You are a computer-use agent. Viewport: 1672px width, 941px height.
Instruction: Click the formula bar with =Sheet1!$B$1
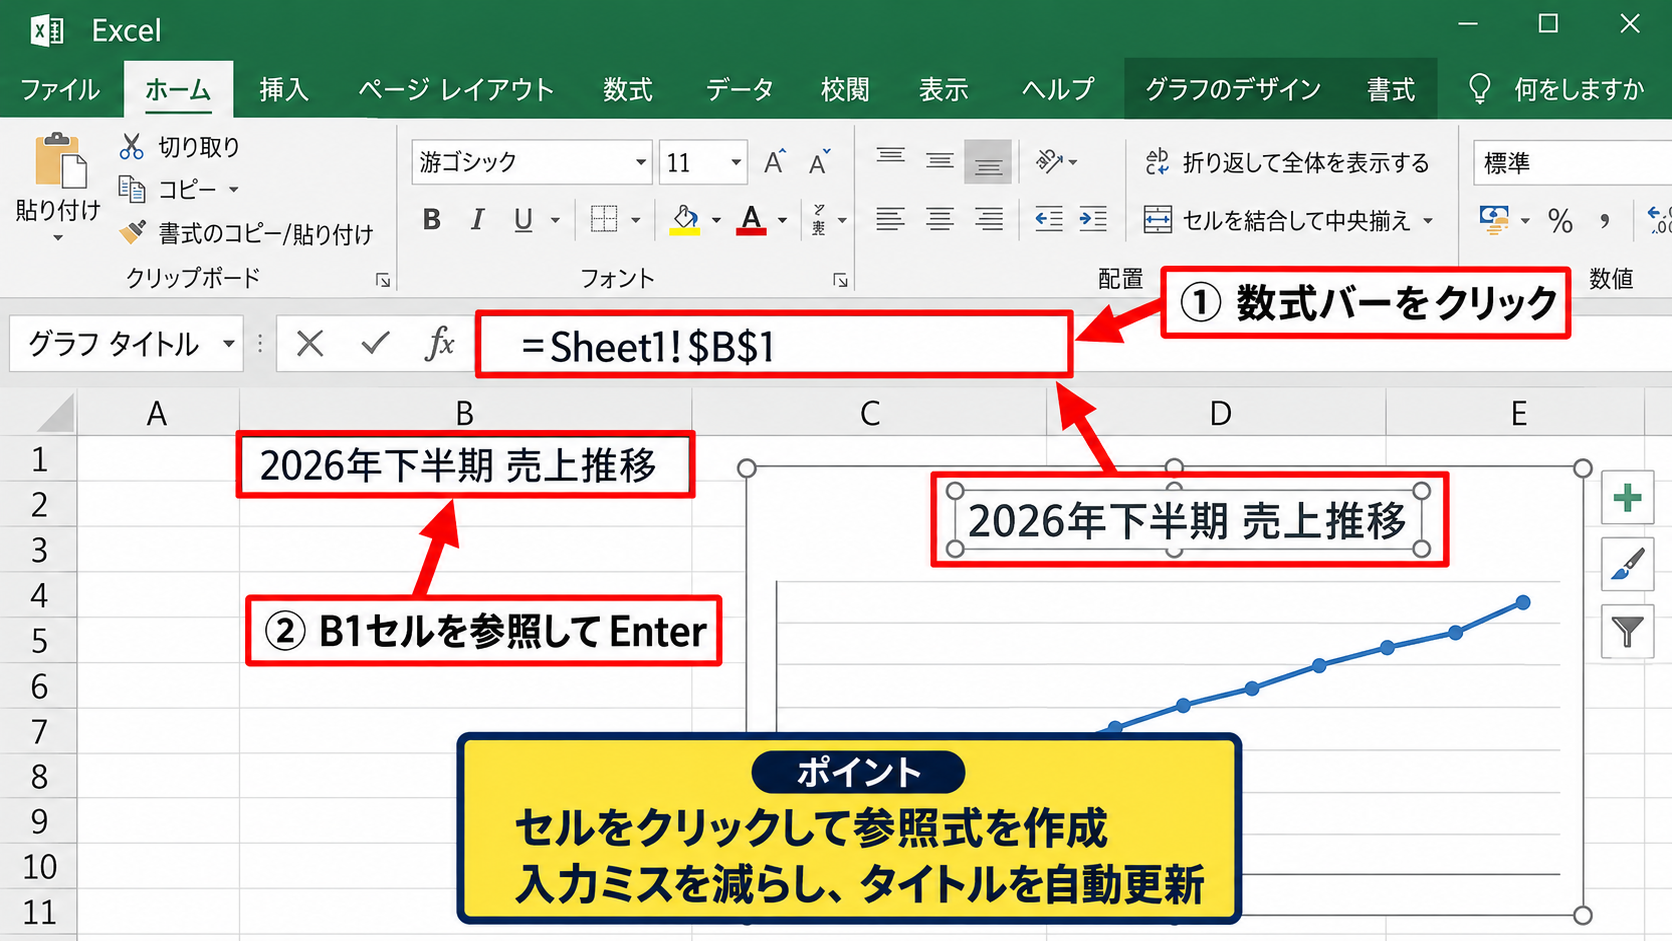(x=774, y=345)
